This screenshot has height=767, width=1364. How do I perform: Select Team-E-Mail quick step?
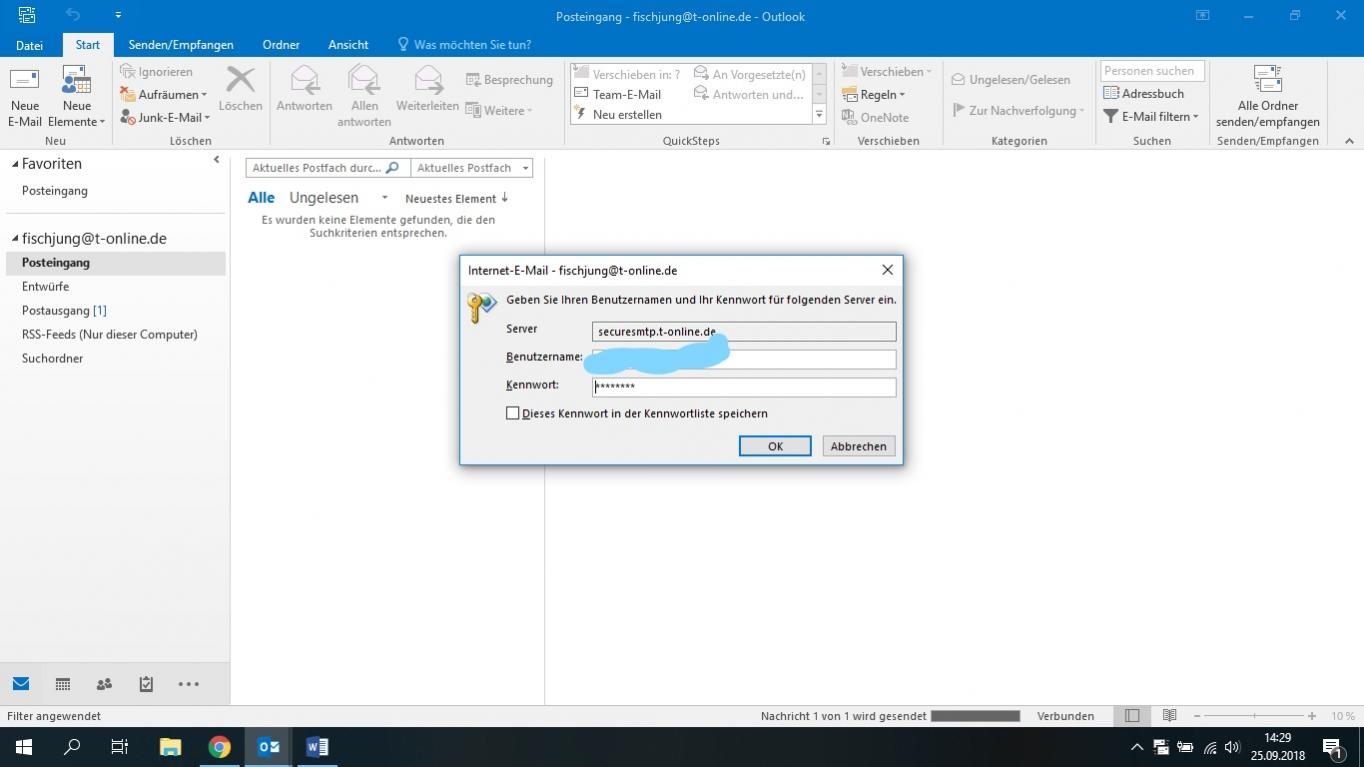pos(627,94)
